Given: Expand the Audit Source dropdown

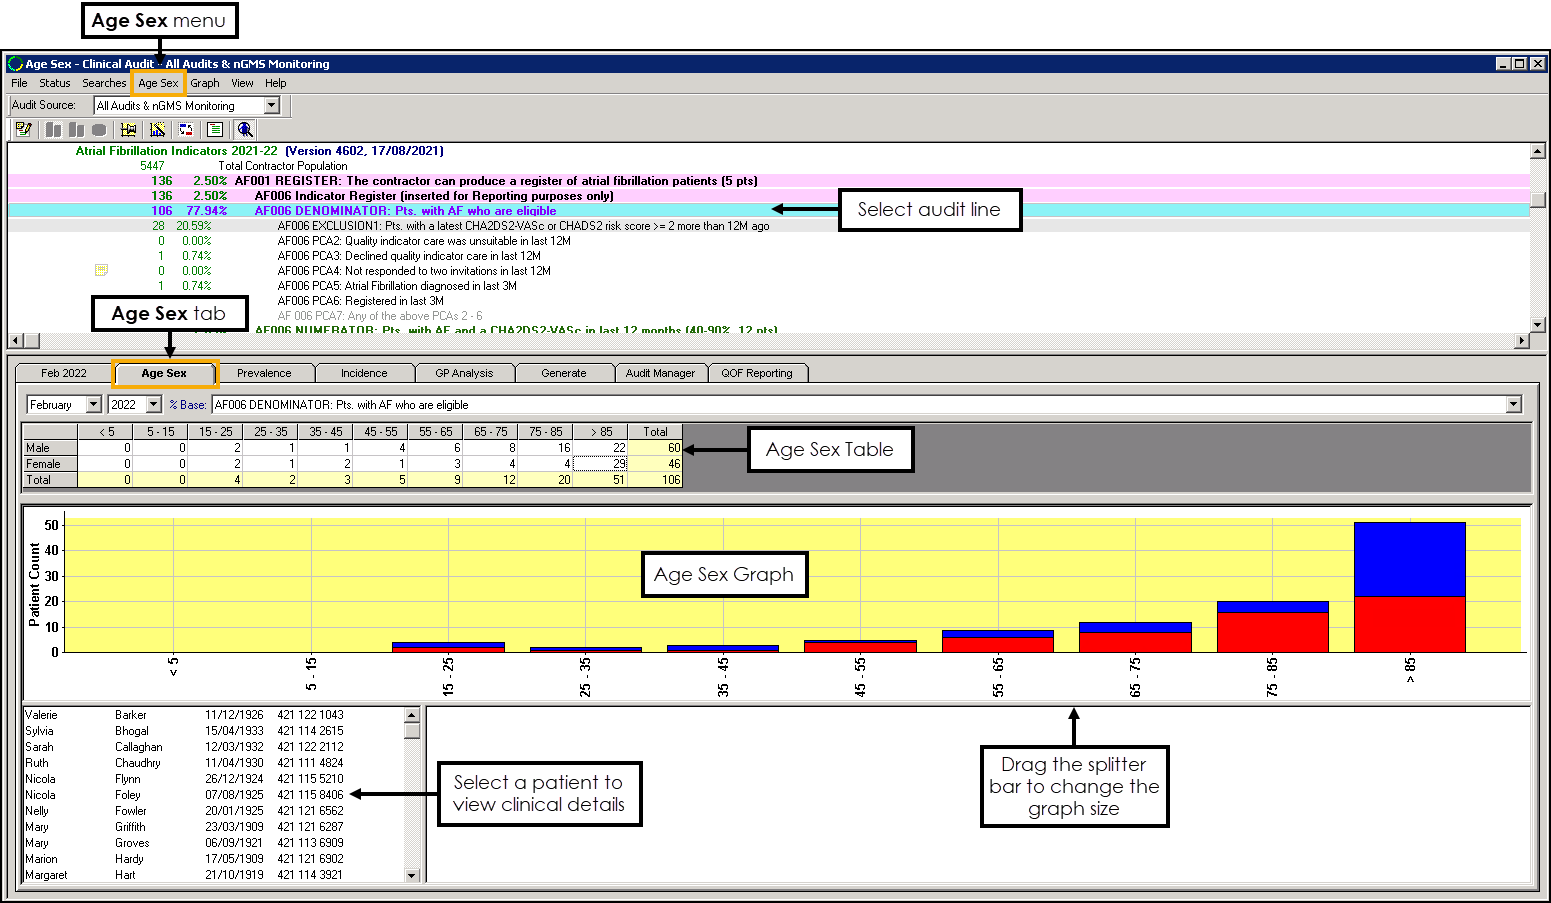Looking at the screenshot, I should (x=271, y=106).
